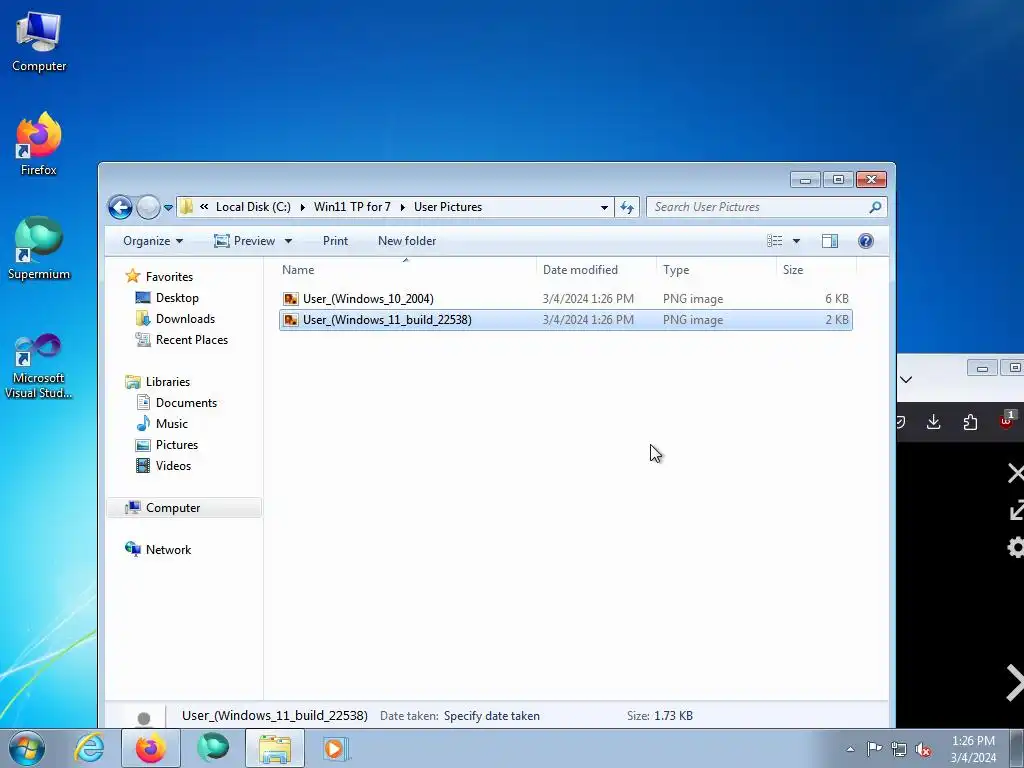The height and width of the screenshot is (768, 1024).
Task: Open the Organize menu
Action: (x=153, y=241)
